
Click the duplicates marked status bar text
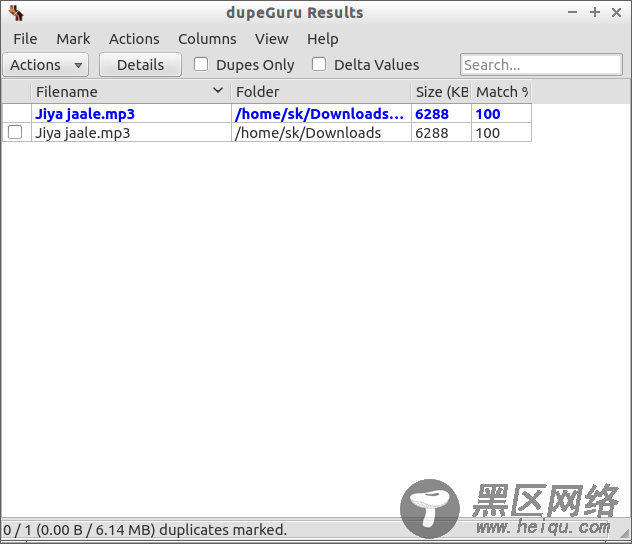tap(145, 529)
